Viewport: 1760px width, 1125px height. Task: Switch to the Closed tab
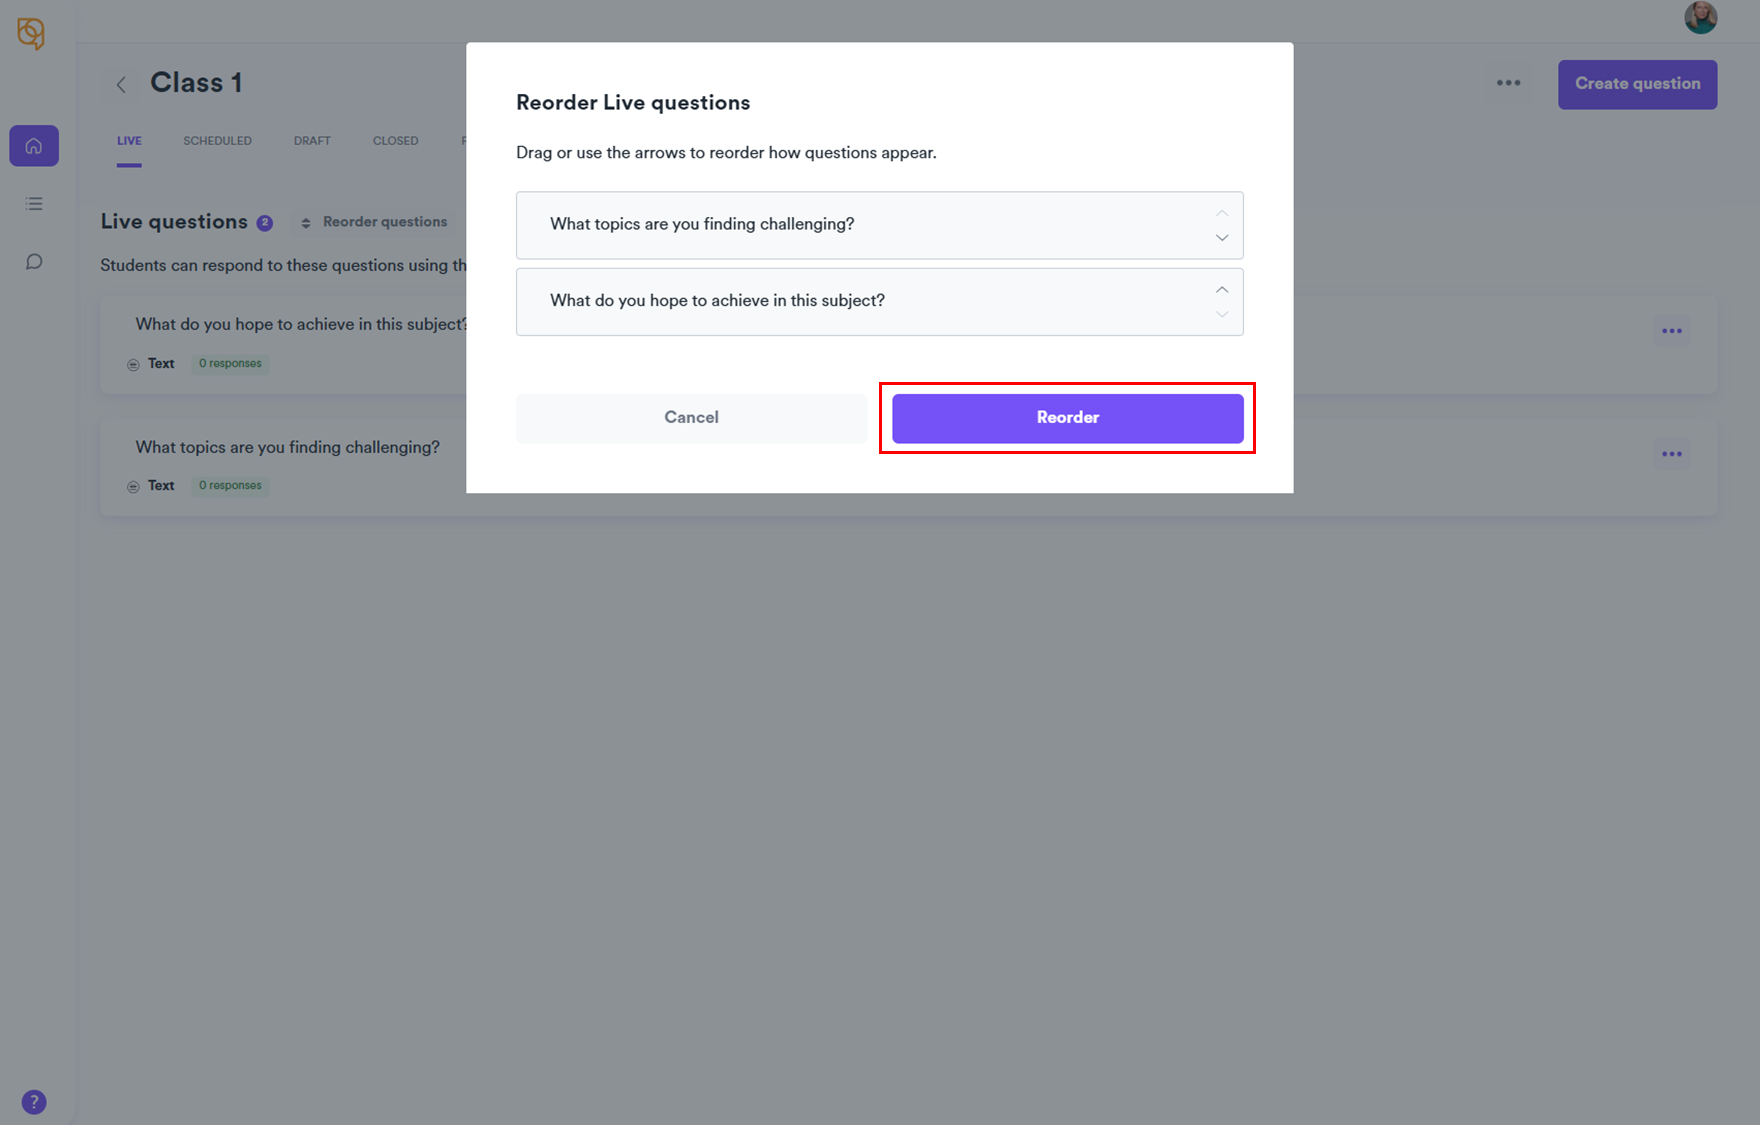(x=395, y=141)
